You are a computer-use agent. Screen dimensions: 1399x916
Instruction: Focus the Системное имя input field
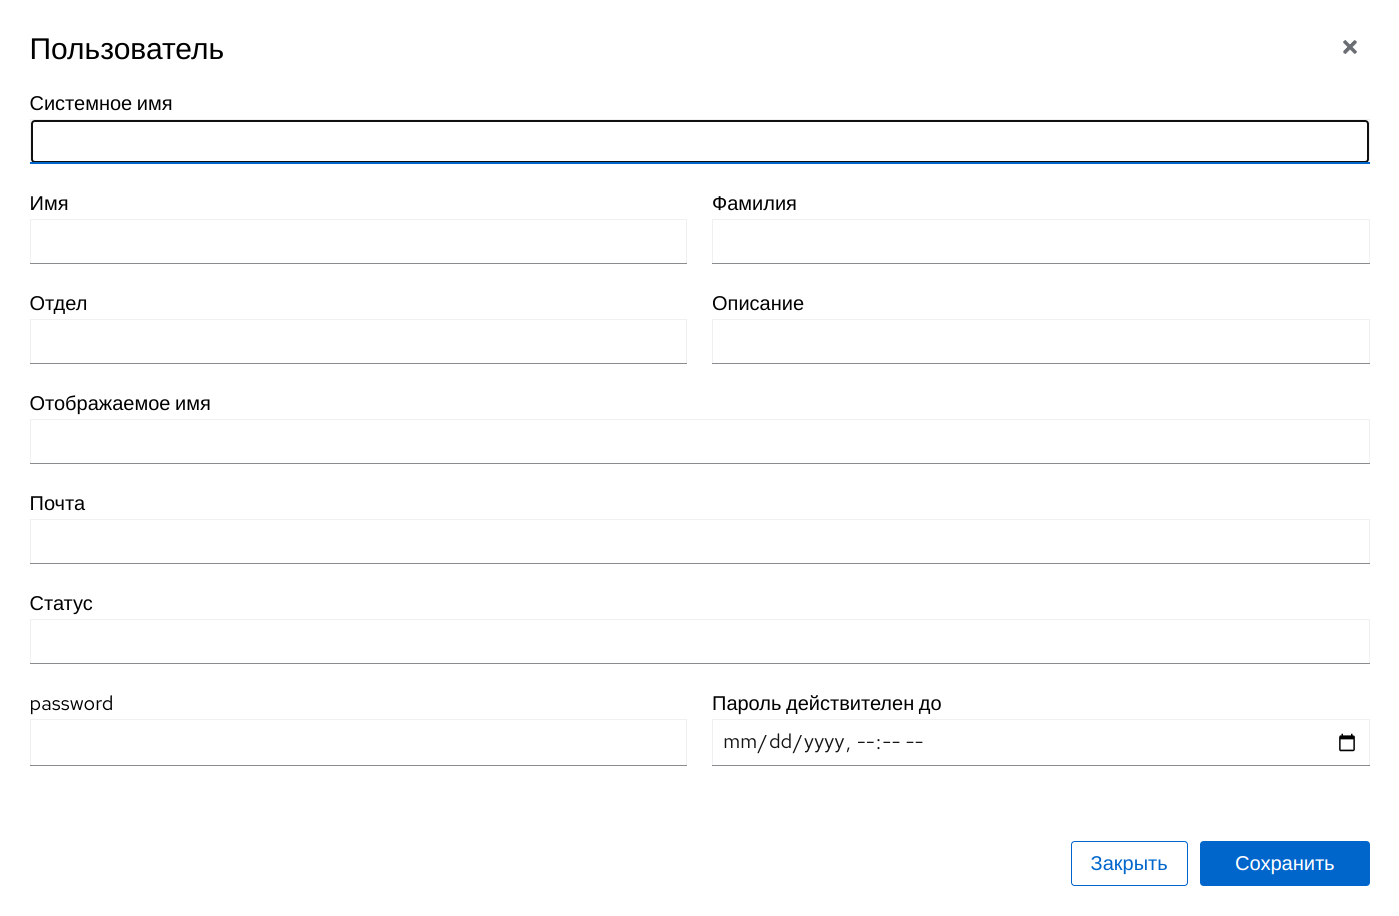click(699, 142)
